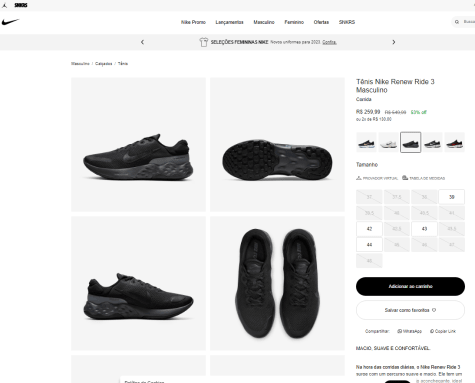The height and width of the screenshot is (383, 475).
Task: Show previous promo banner with left arrow
Action: click(x=142, y=42)
